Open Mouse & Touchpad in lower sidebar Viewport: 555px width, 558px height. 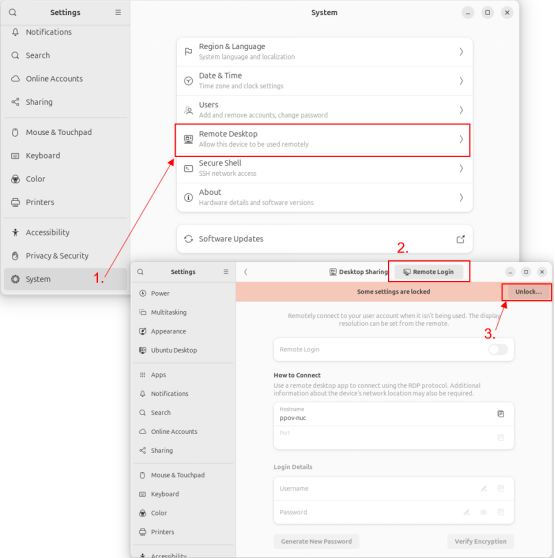point(184,475)
